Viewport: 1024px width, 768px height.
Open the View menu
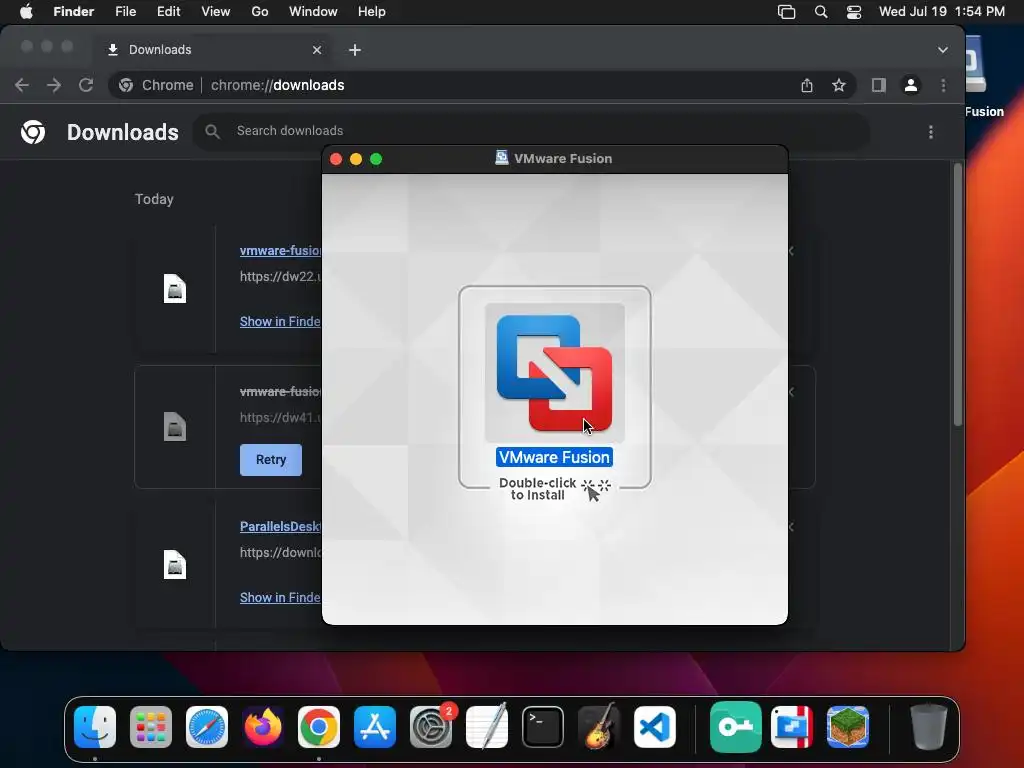216,12
